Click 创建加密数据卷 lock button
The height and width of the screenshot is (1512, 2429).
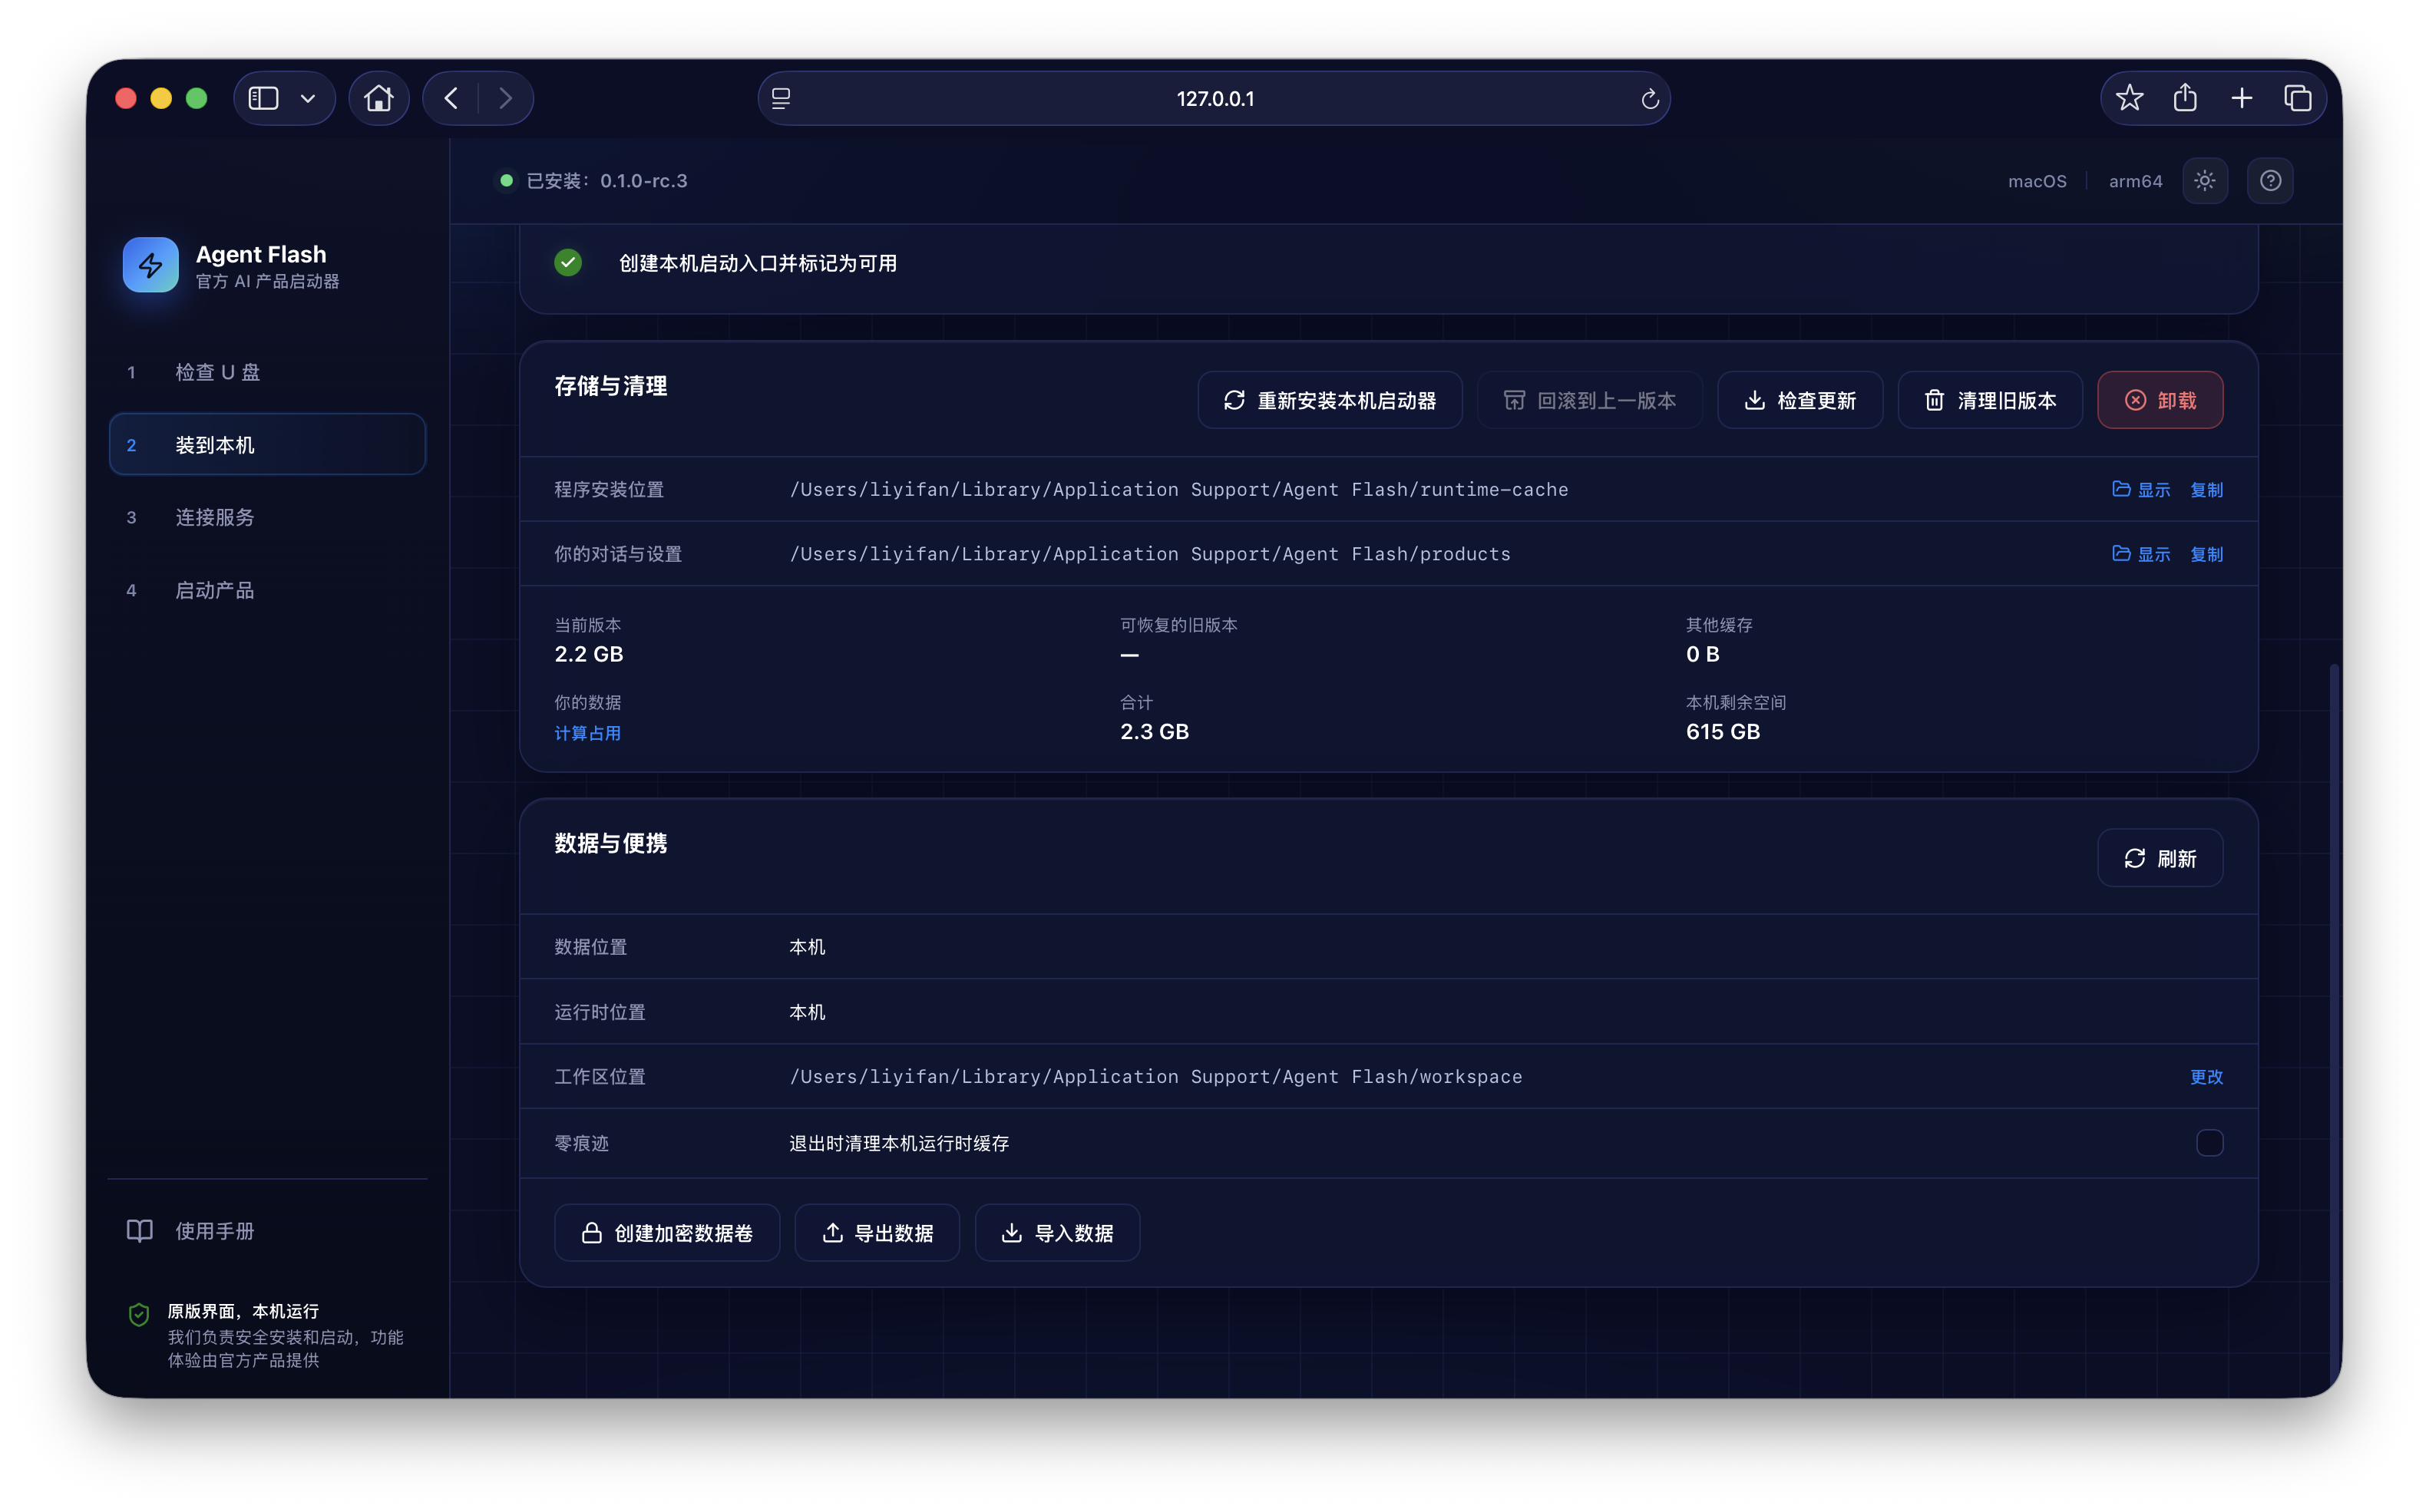tap(666, 1233)
